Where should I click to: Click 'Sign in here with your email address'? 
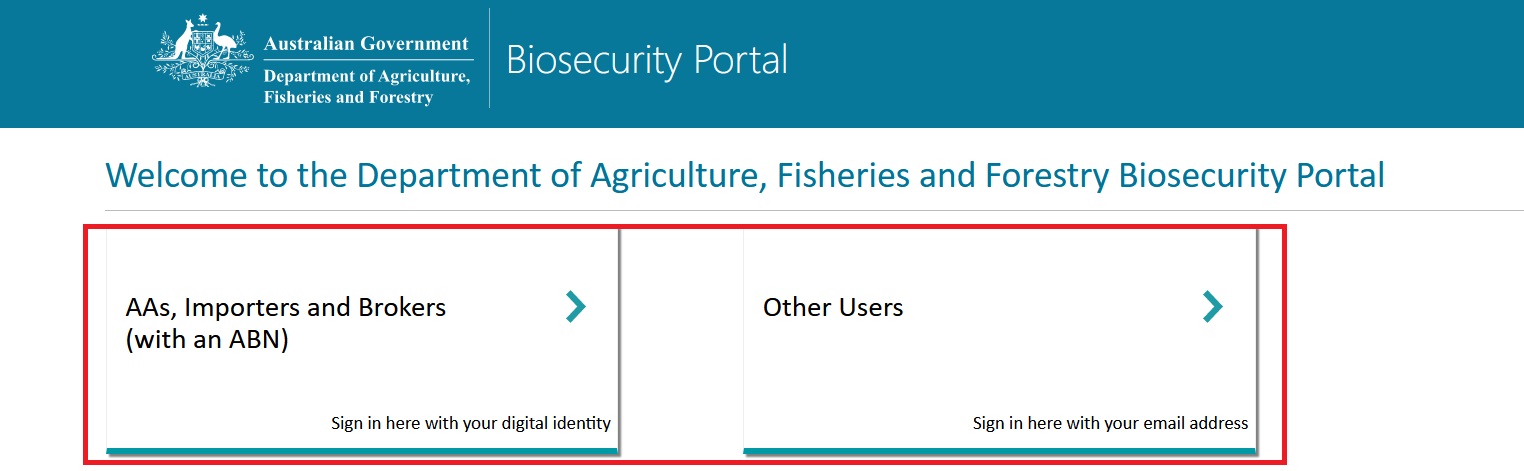(1110, 423)
